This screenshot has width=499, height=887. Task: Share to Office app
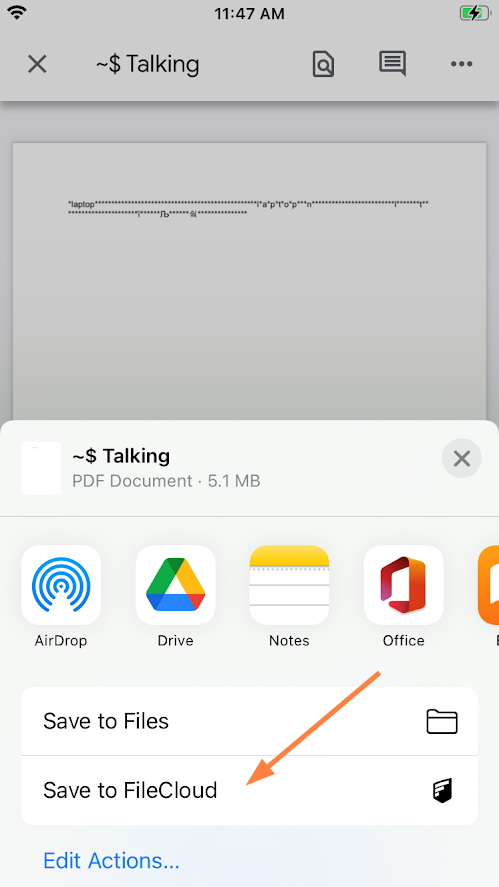pyautogui.click(x=403, y=584)
